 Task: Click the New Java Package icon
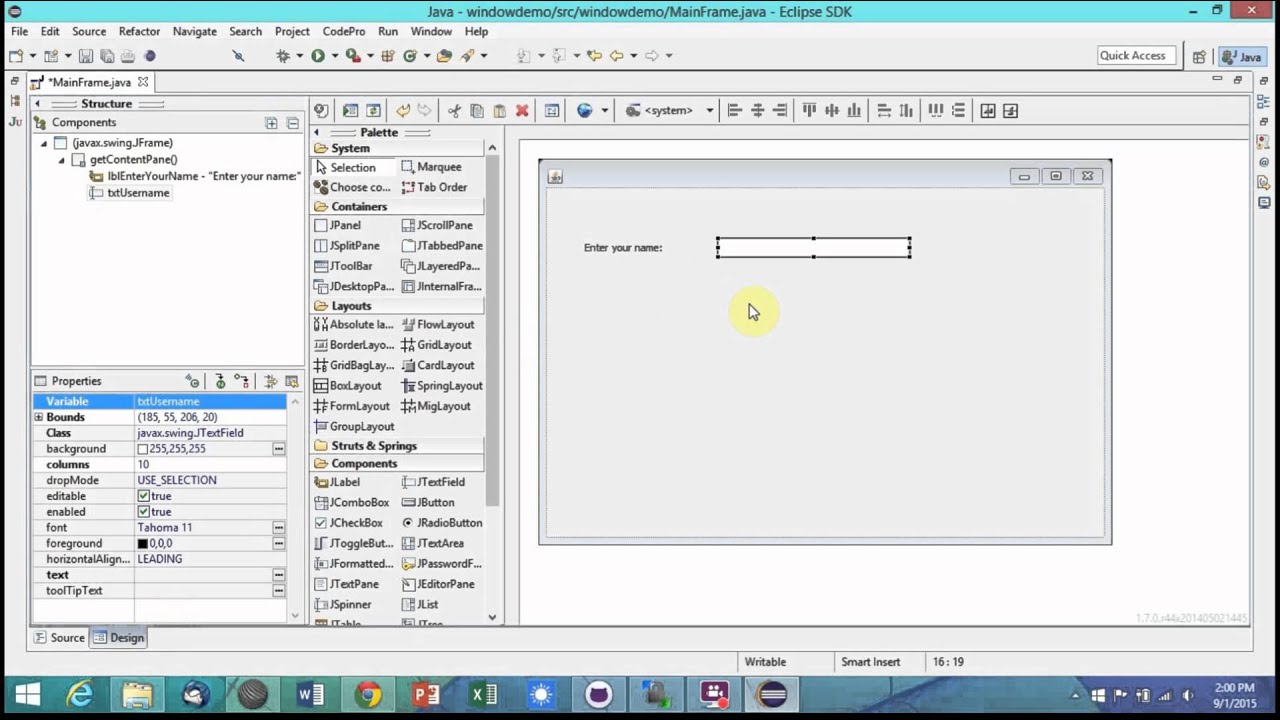click(387, 56)
